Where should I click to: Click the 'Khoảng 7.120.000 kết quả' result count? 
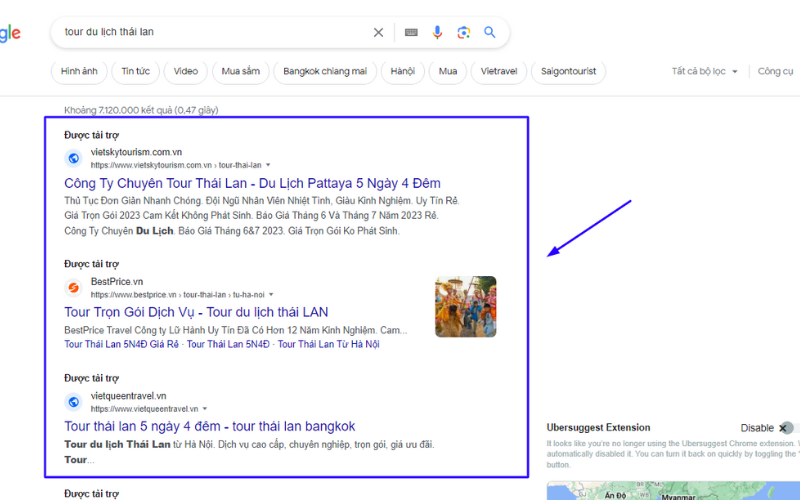(141, 110)
